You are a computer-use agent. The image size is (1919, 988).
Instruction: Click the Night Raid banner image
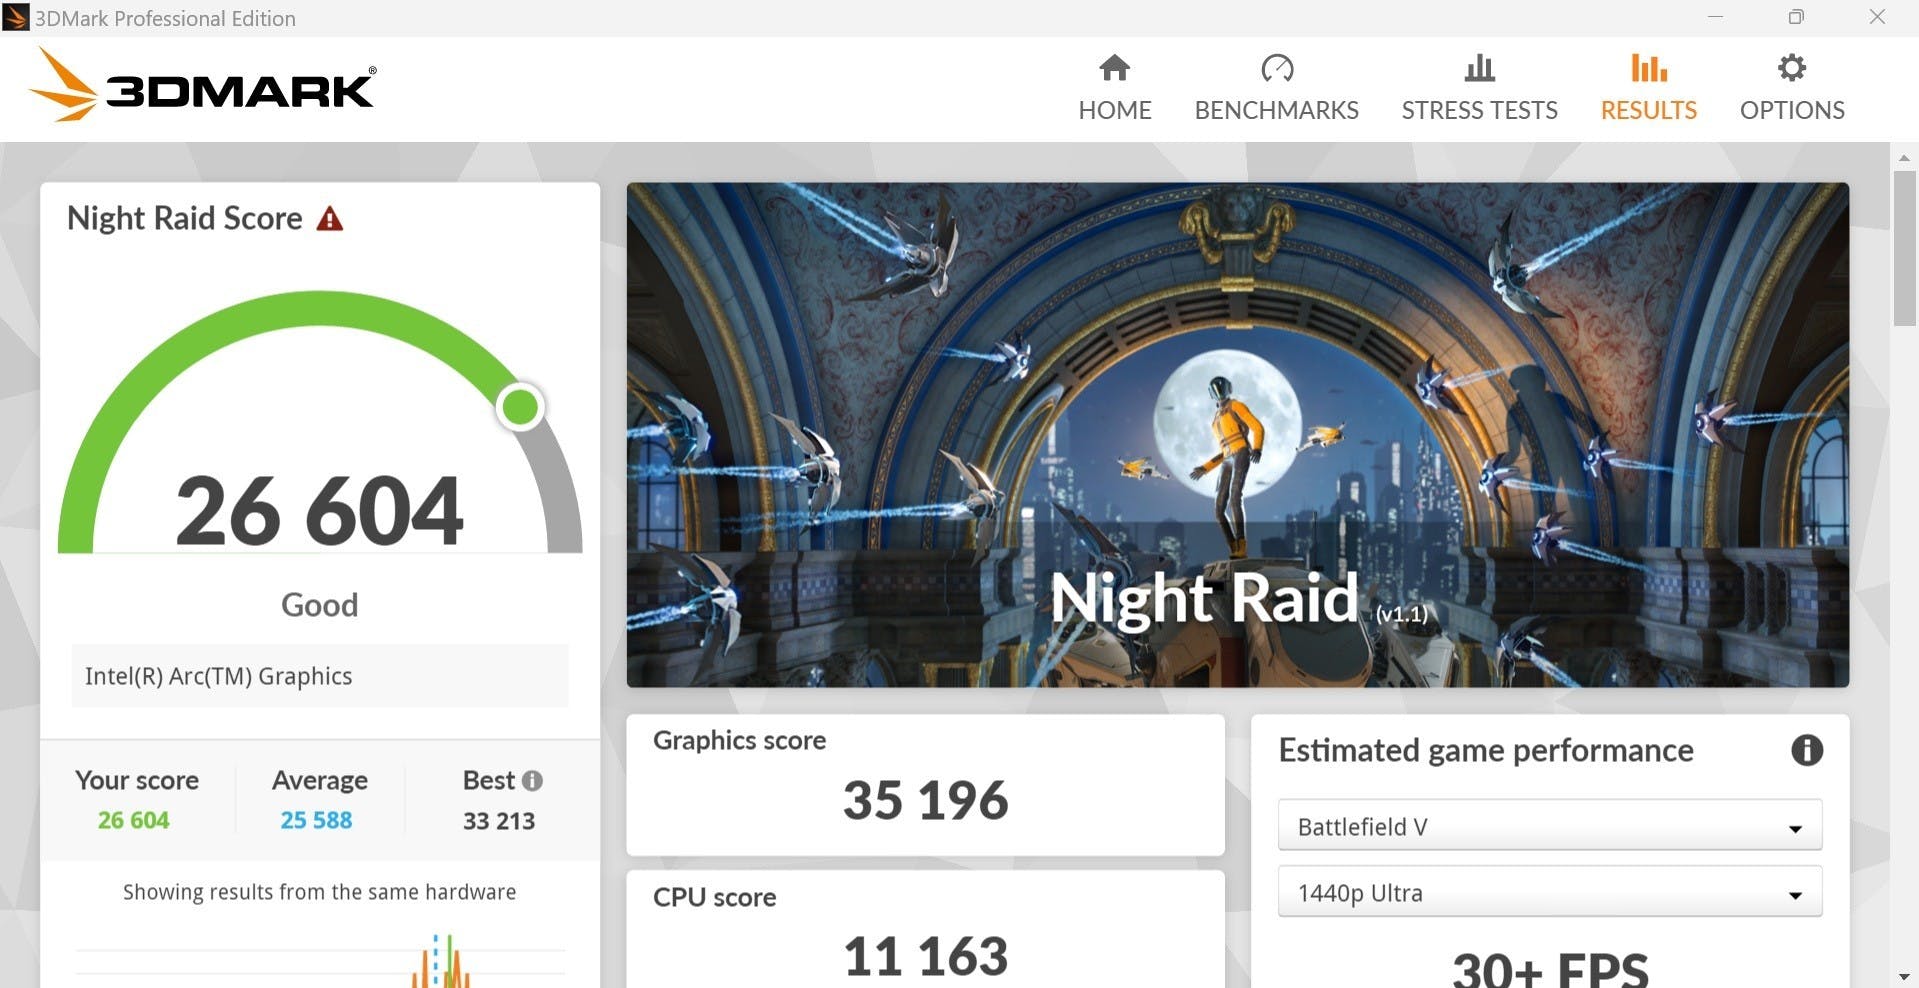coord(1237,434)
